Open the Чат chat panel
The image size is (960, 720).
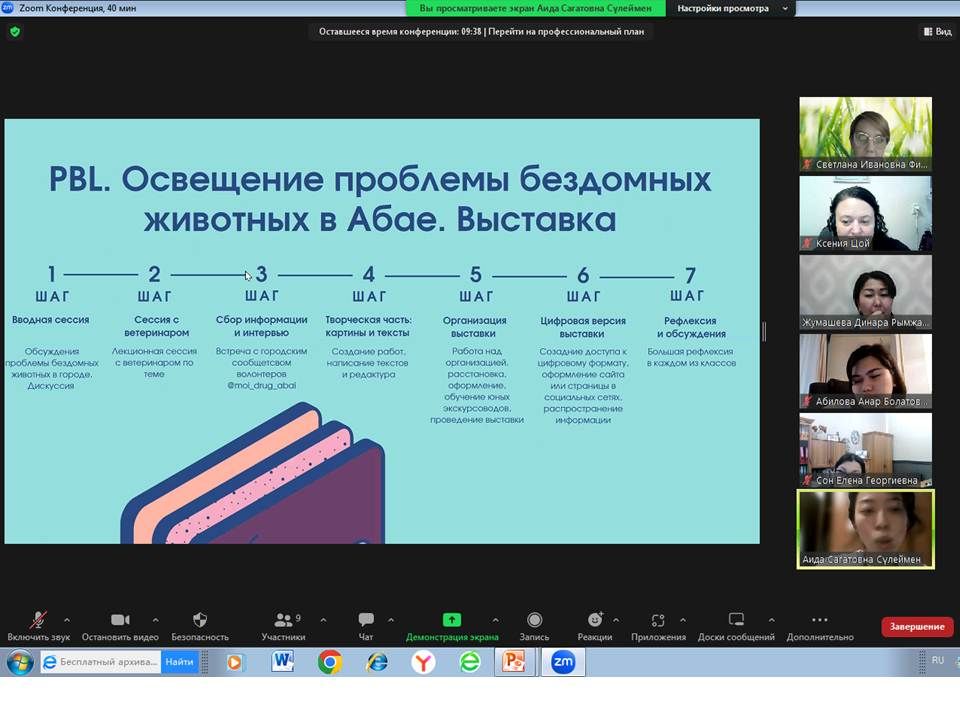tap(366, 621)
